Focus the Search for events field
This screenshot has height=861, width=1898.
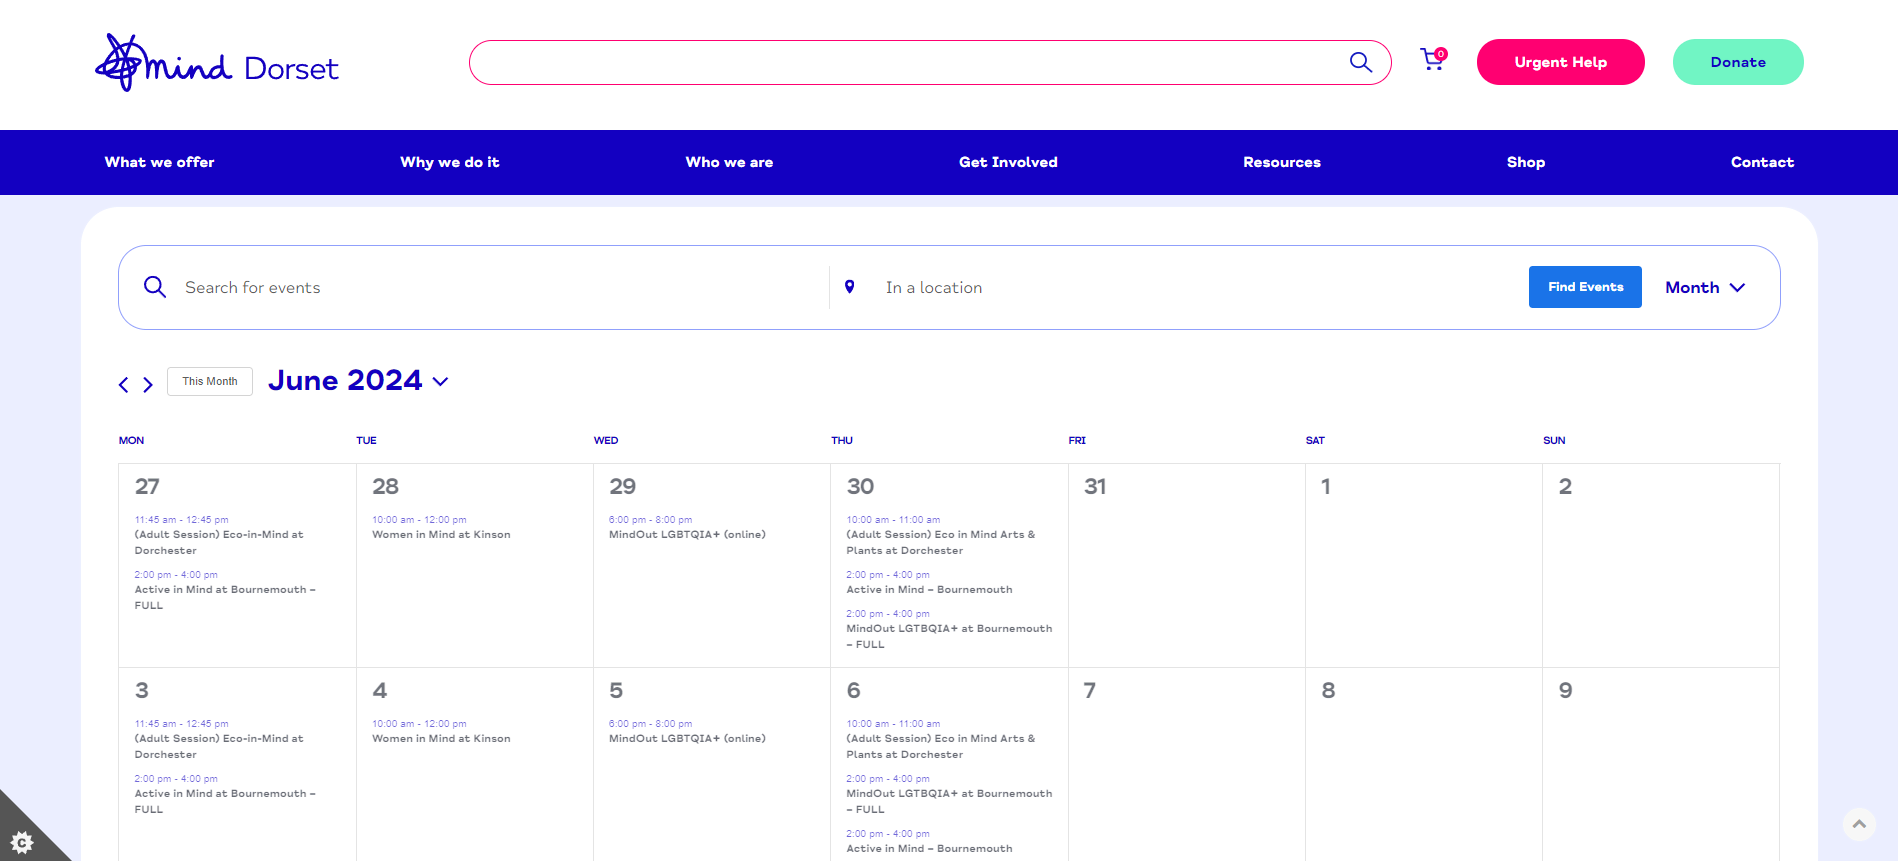click(500, 287)
